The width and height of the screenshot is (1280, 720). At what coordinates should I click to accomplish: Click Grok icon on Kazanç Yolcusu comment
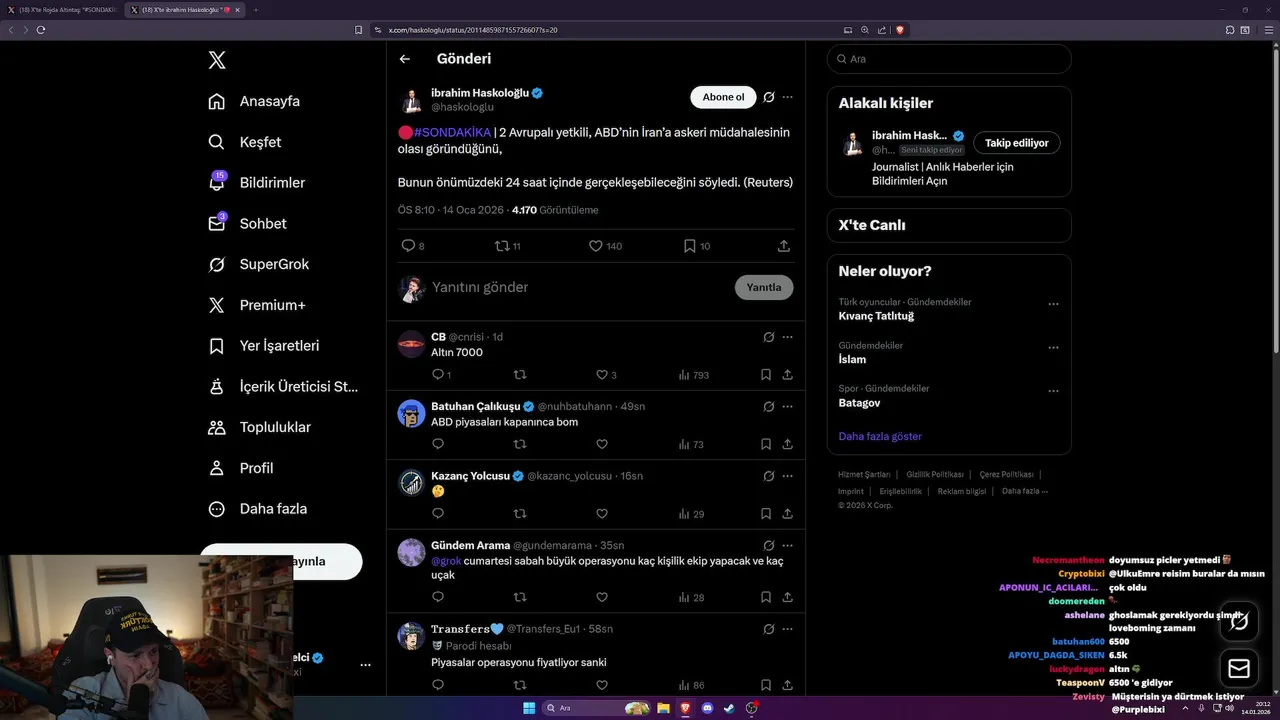pyautogui.click(x=769, y=476)
